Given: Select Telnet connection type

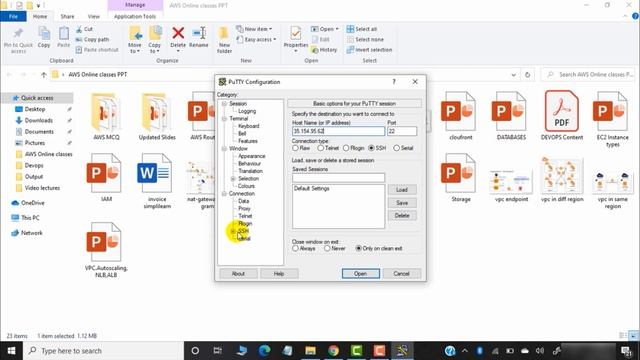Looking at the screenshot, I should tap(321, 148).
